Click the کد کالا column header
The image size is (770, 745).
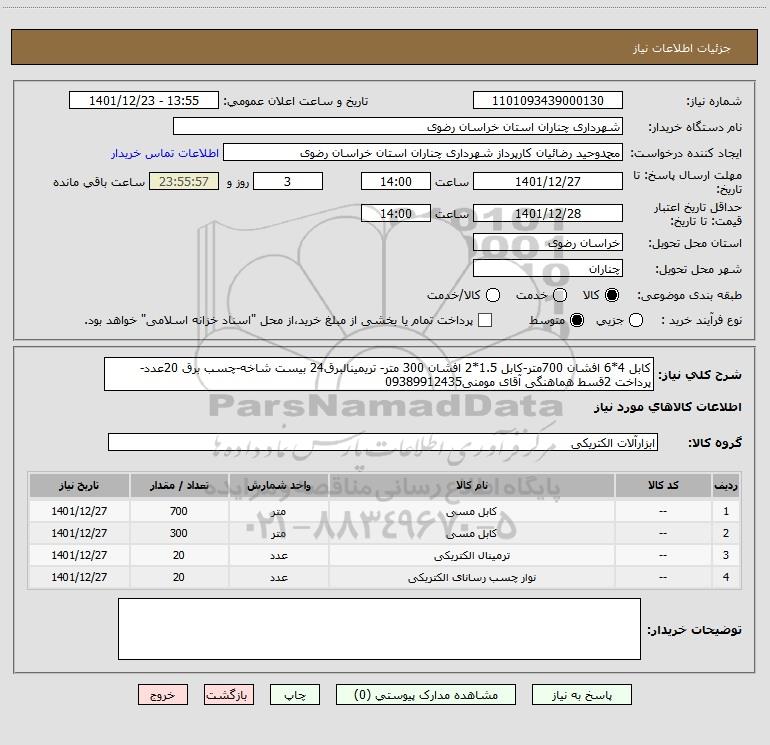[x=663, y=486]
